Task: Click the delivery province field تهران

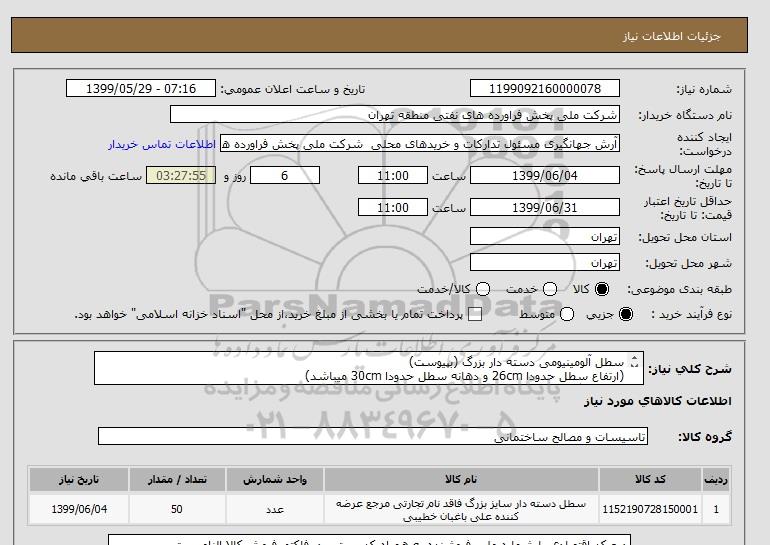Action: (545, 236)
